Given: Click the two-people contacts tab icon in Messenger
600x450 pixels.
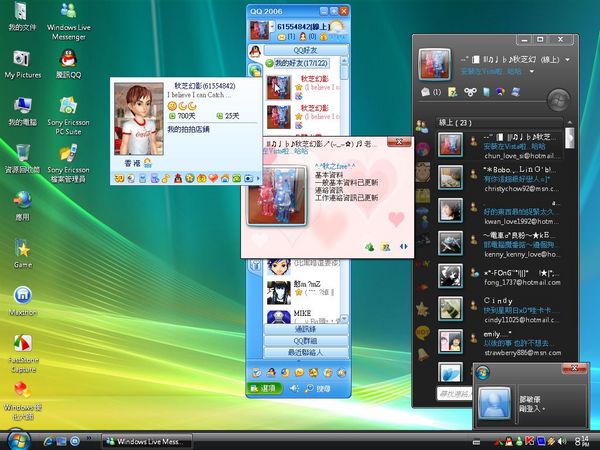Looking at the screenshot, I should pyautogui.click(x=422, y=126).
